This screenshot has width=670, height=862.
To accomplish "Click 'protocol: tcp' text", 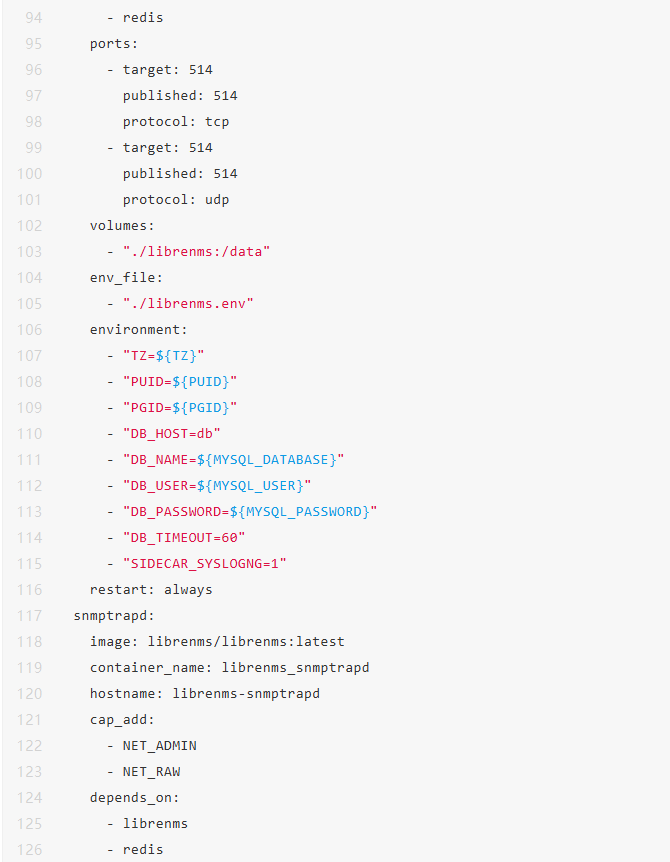I will point(176,122).
